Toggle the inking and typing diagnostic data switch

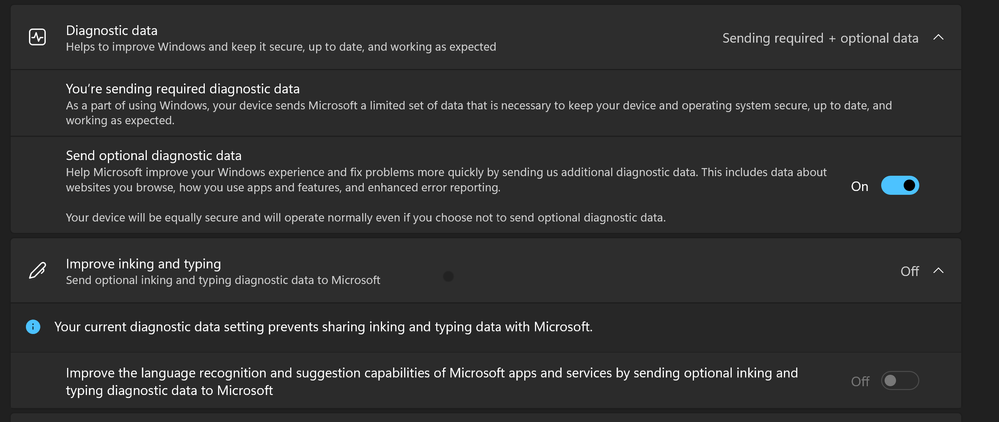tap(899, 381)
